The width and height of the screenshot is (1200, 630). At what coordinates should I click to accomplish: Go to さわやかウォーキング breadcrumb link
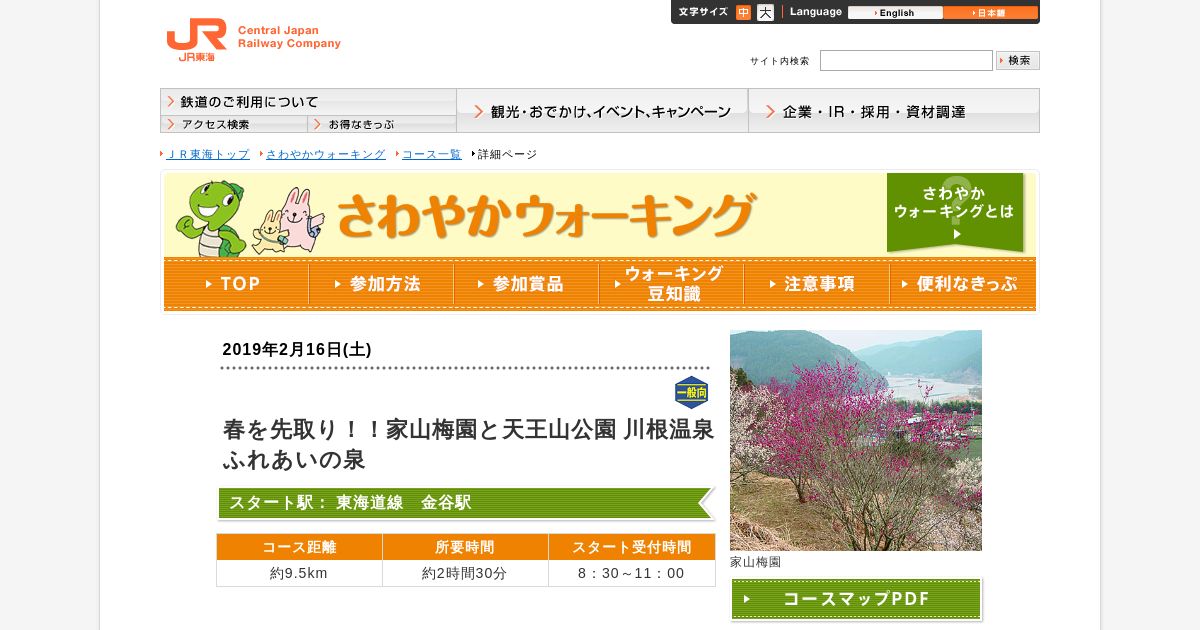pyautogui.click(x=325, y=154)
